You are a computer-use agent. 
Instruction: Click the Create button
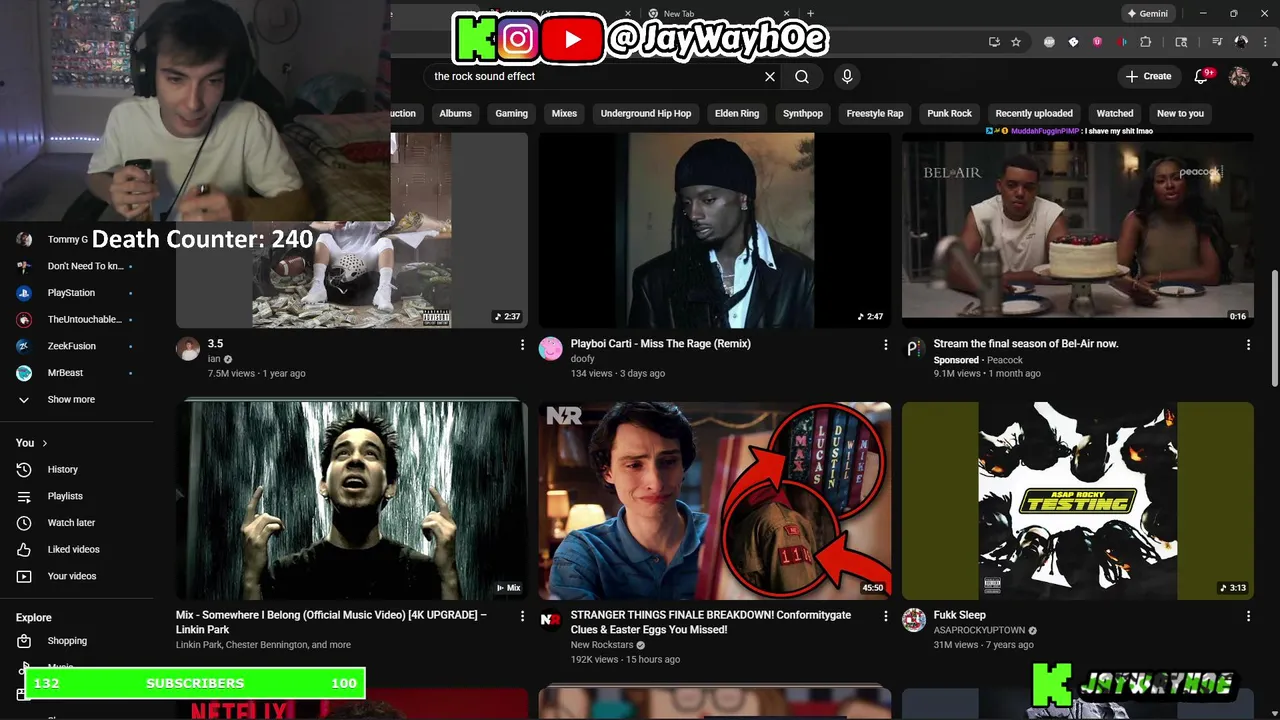click(1148, 76)
